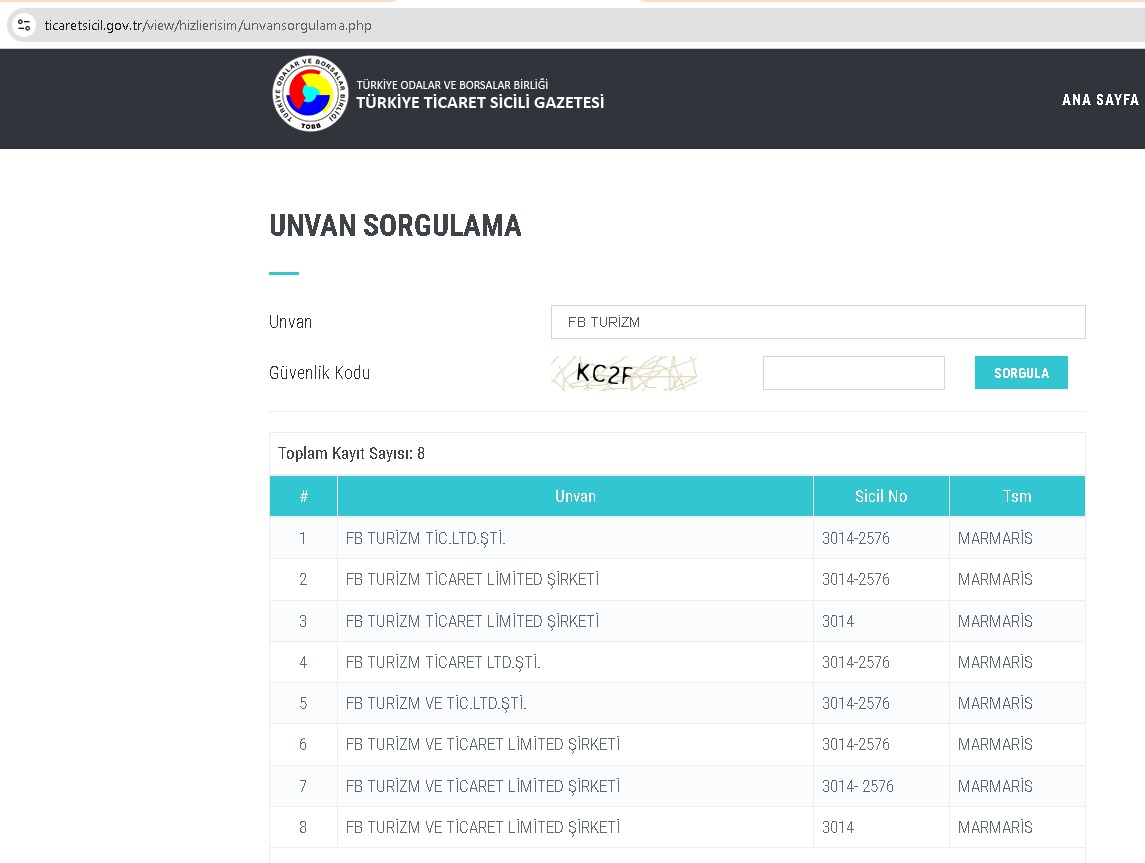Focus the empty Güvenlik Kodu input field
Image resolution: width=1145 pixels, height=863 pixels.
click(x=854, y=373)
